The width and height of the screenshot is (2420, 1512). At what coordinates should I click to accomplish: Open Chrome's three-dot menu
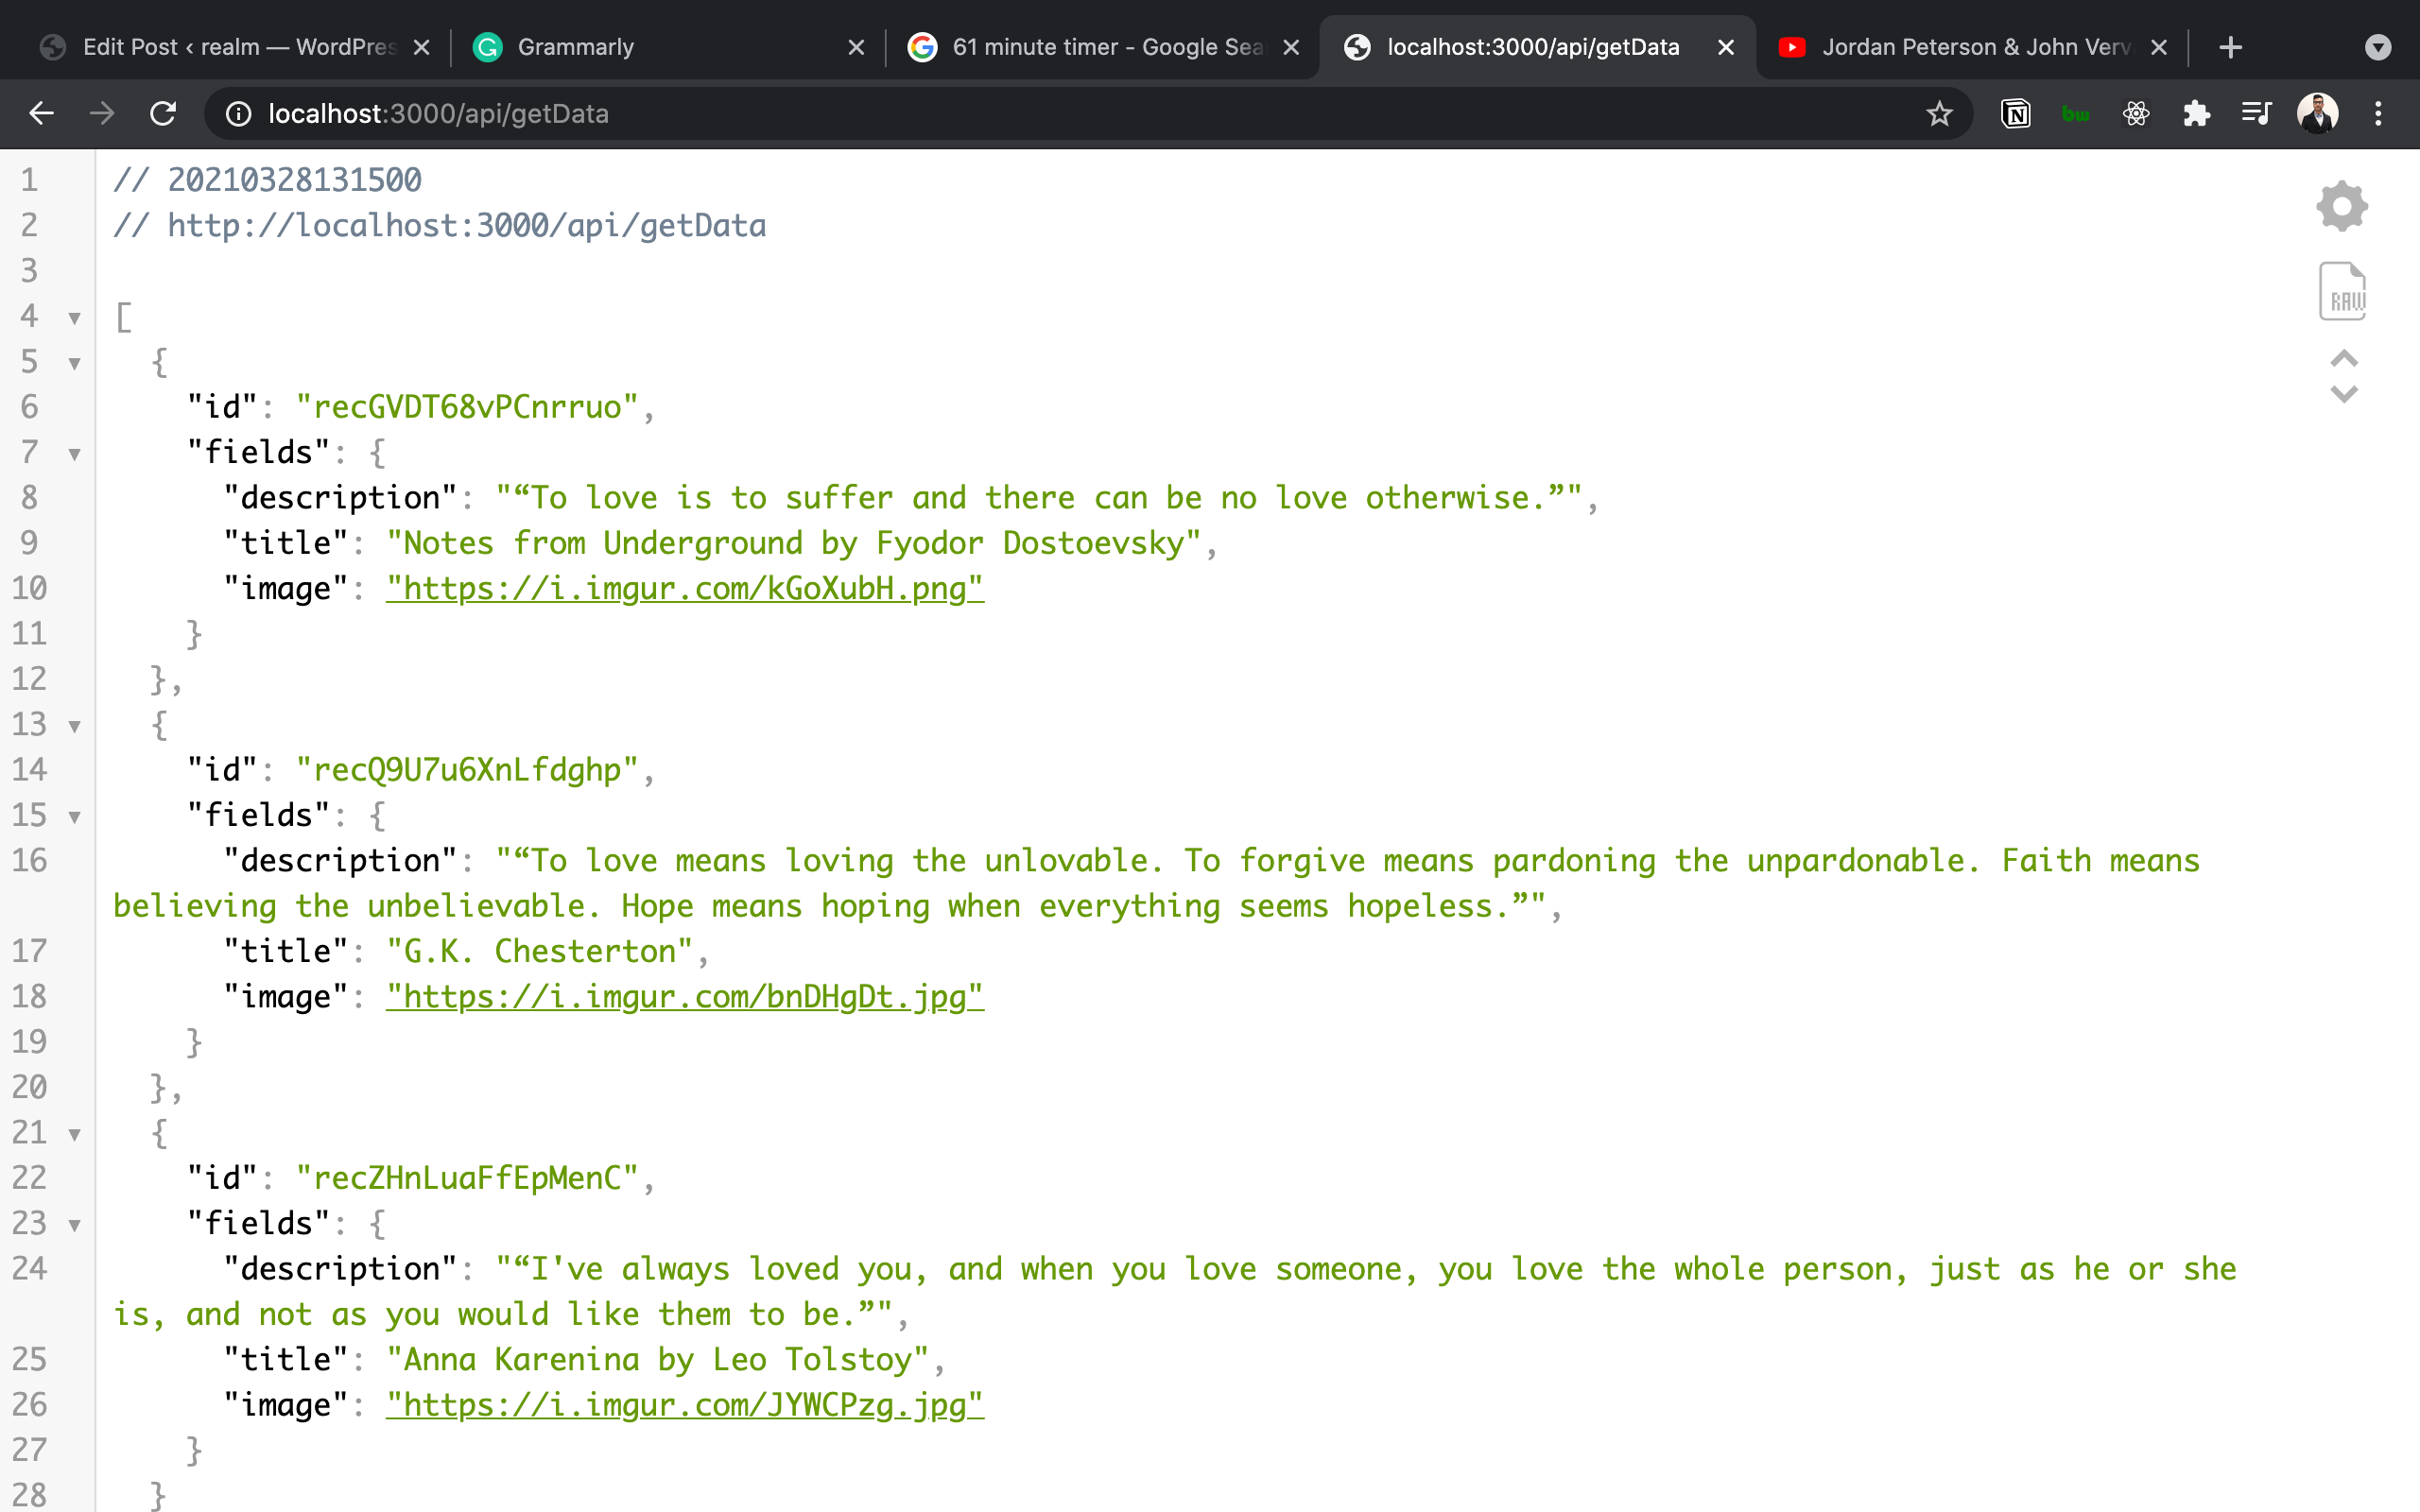tap(2379, 113)
